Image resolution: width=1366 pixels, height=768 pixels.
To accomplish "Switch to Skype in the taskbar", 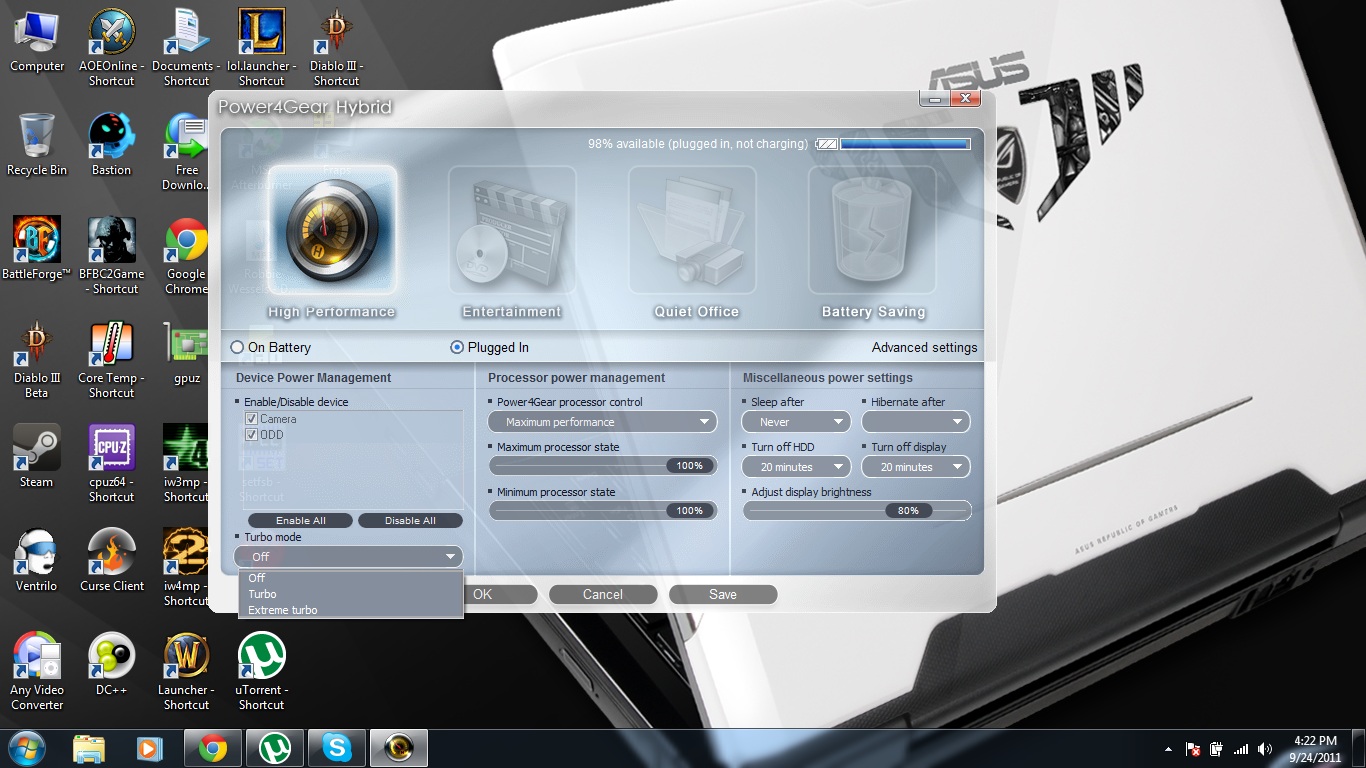I will tap(337, 748).
